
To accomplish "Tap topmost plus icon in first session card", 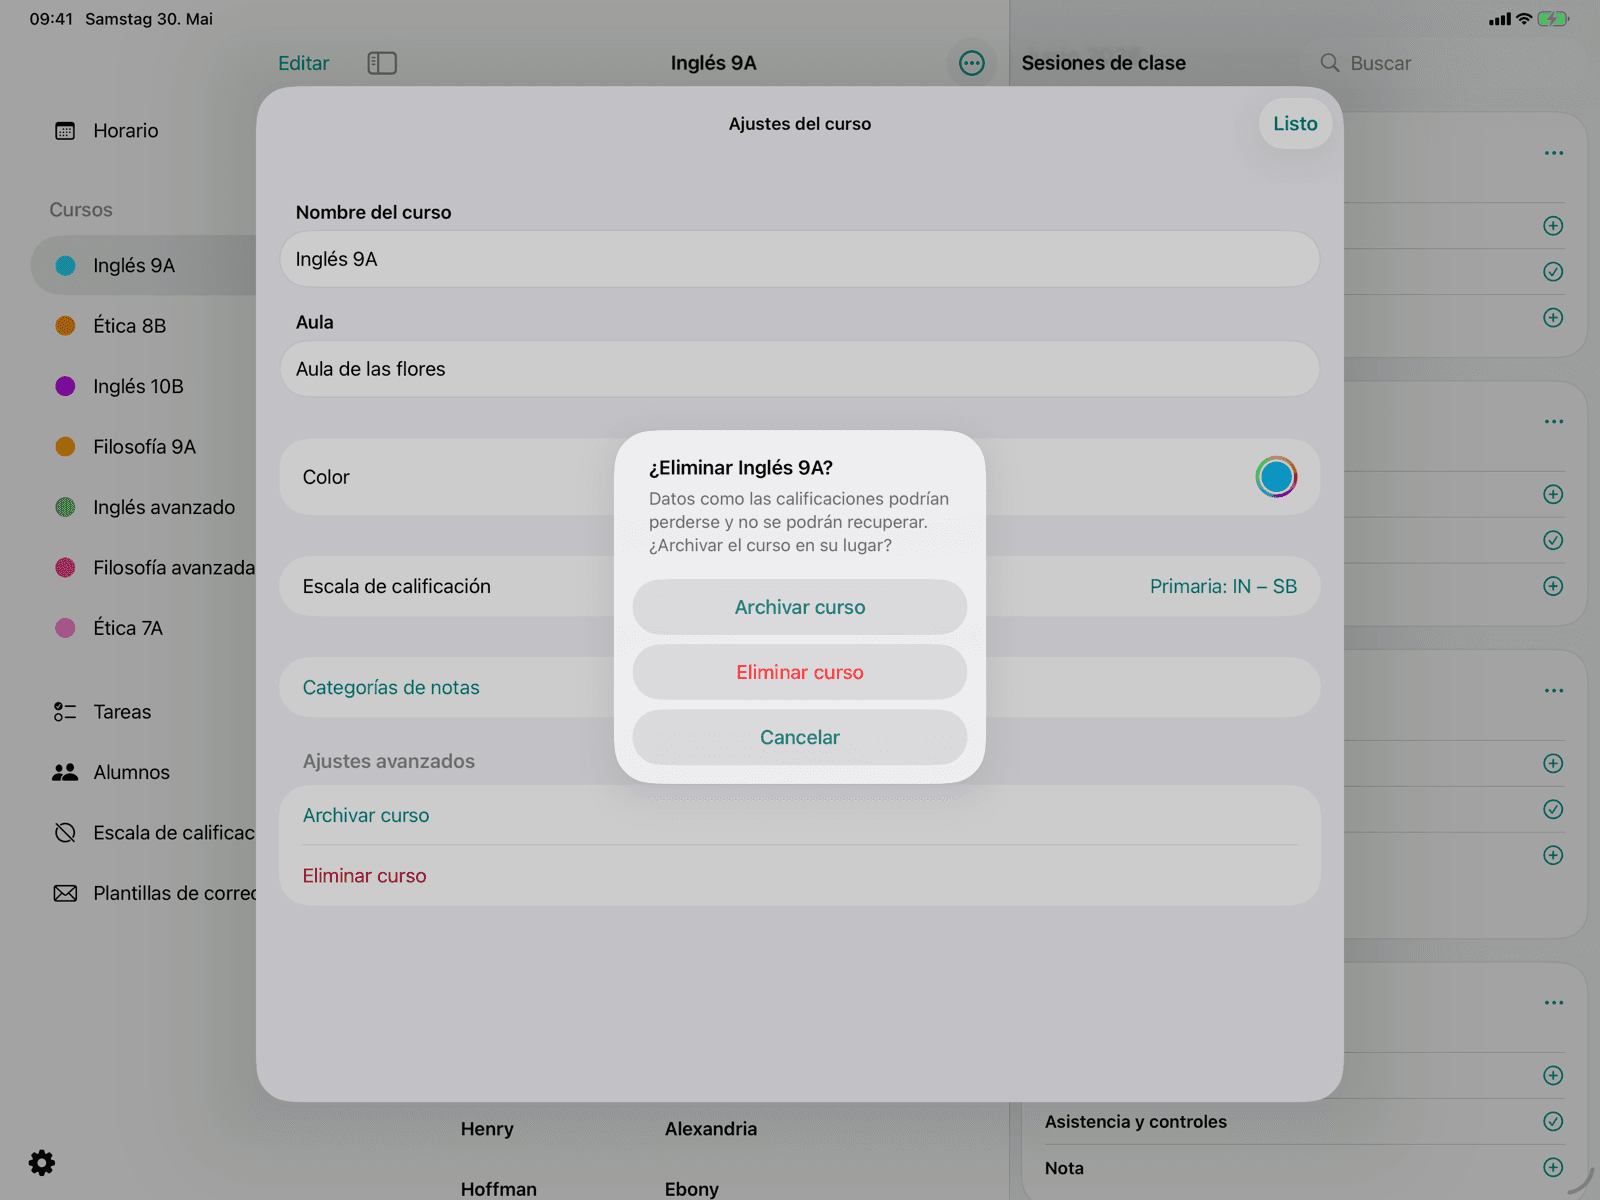I will point(1553,226).
